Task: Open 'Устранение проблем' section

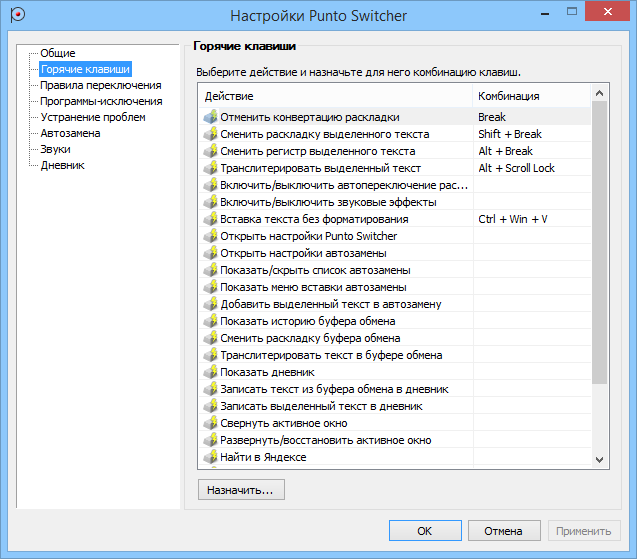Action: click(x=93, y=117)
